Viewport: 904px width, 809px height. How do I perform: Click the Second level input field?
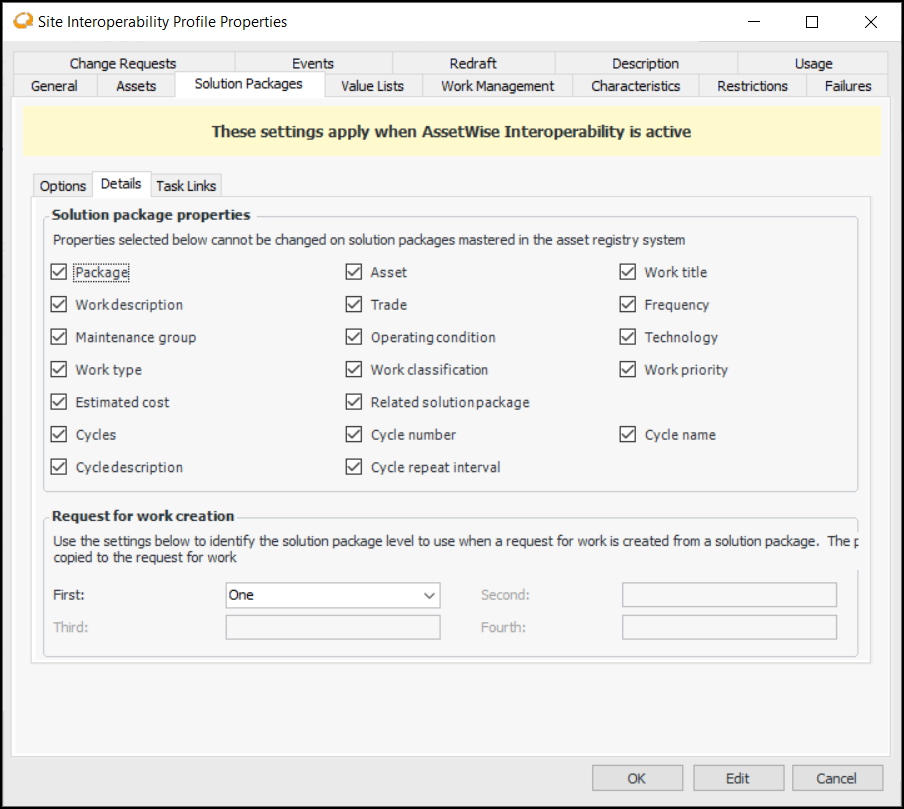729,595
